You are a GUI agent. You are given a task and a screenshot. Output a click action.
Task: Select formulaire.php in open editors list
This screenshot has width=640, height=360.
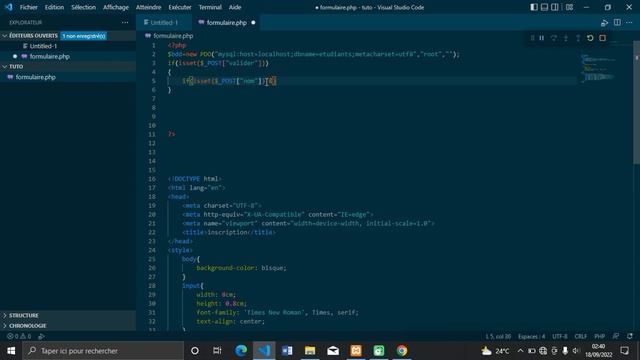click(68, 56)
